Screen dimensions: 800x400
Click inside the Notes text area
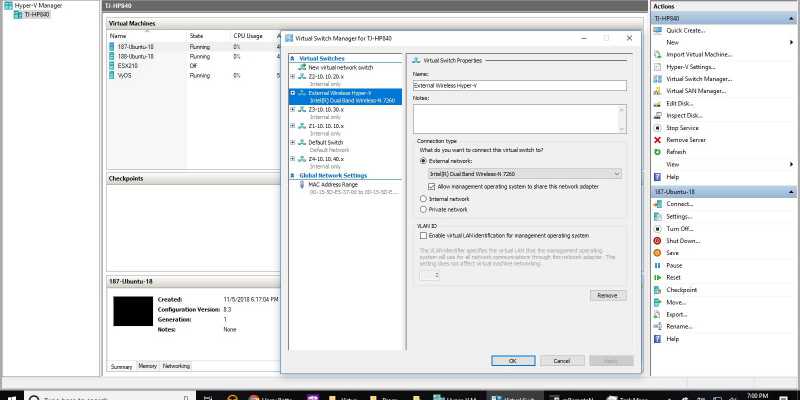point(519,119)
